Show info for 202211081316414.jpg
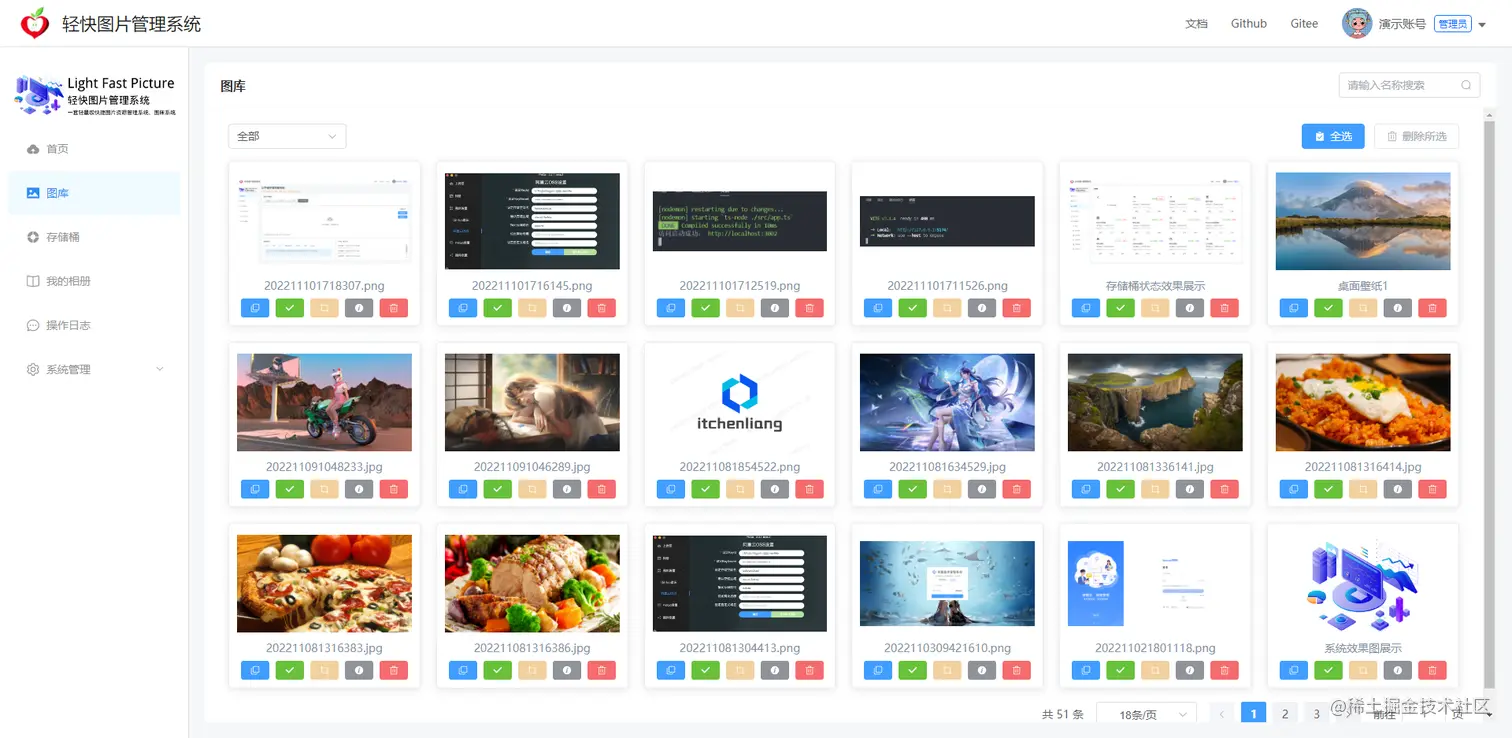 (1398, 489)
